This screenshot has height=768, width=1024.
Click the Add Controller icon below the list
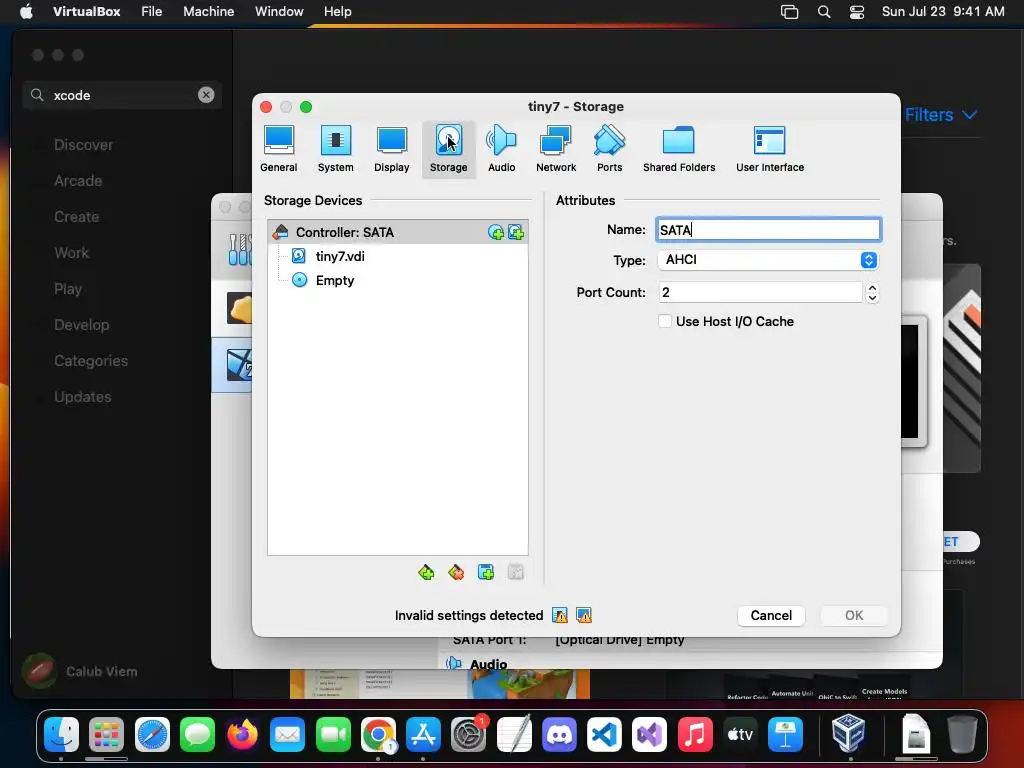click(426, 573)
